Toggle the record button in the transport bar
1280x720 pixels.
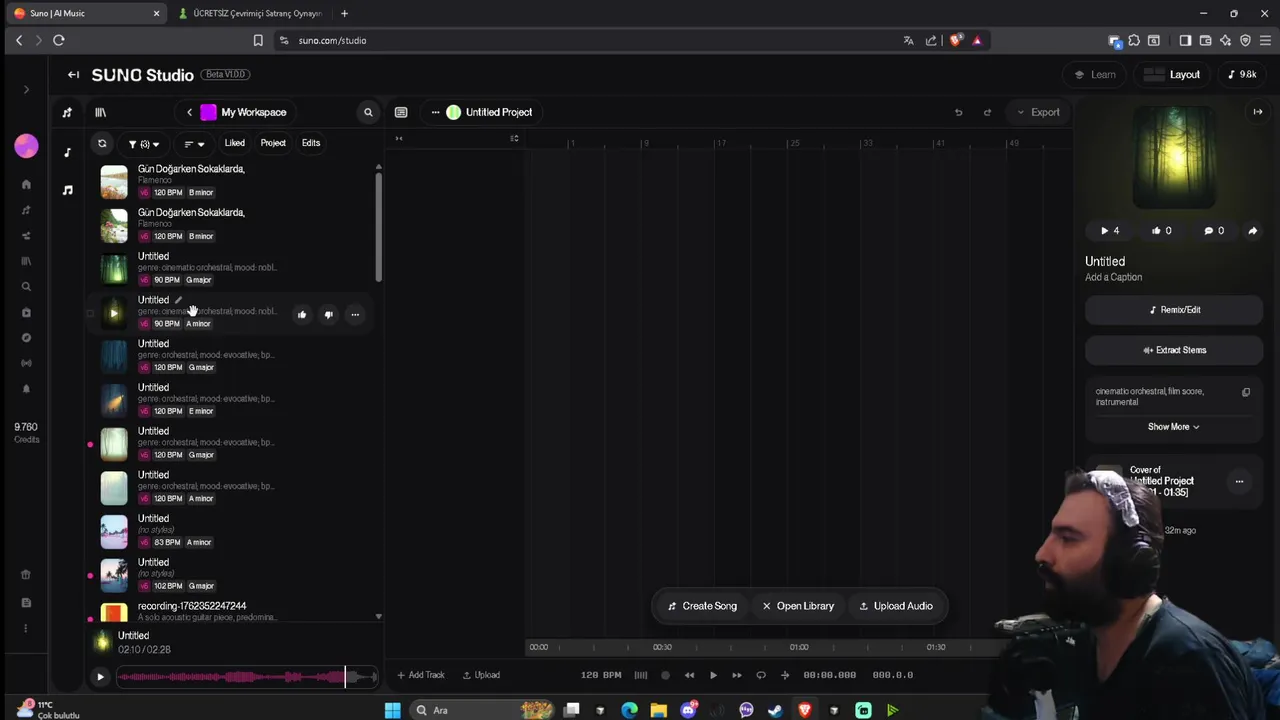665,676
